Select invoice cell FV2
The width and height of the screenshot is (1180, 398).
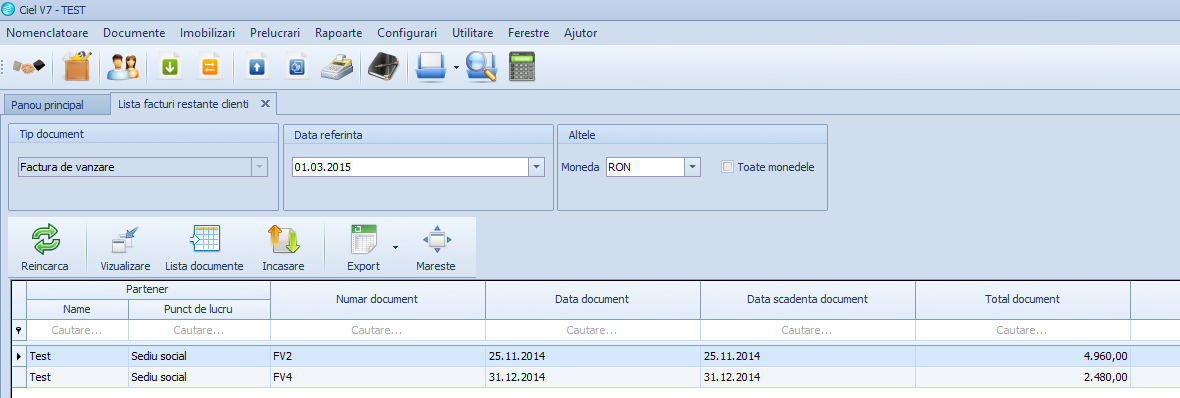(x=377, y=356)
